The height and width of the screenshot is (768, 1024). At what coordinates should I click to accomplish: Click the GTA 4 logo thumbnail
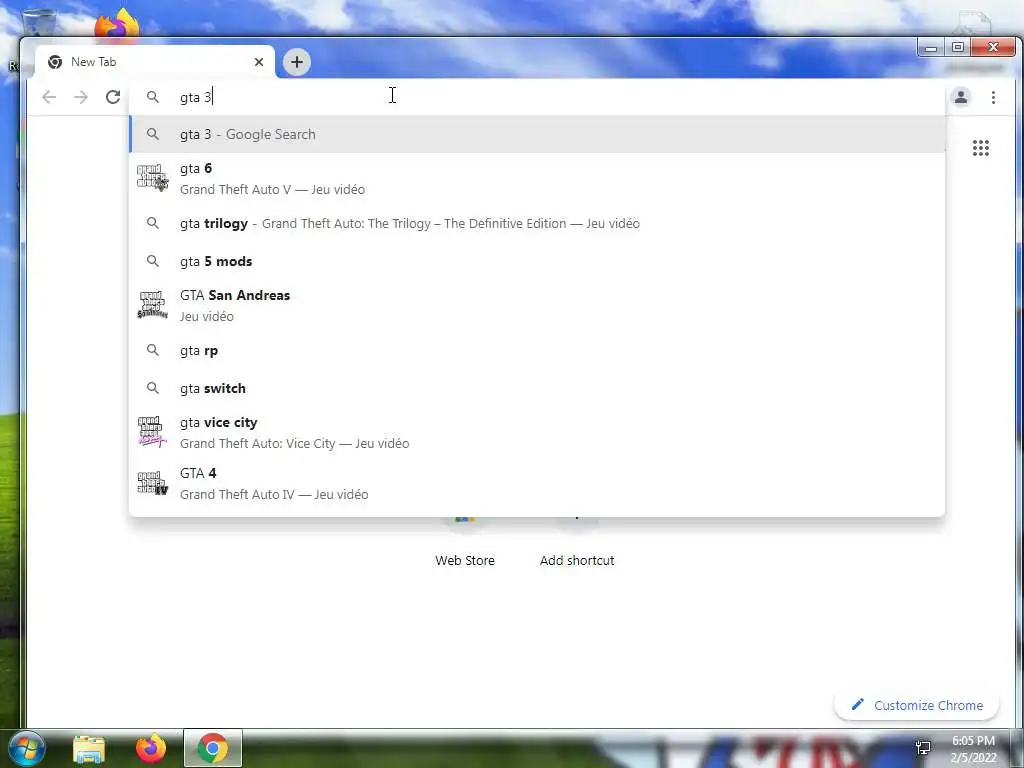[152, 483]
